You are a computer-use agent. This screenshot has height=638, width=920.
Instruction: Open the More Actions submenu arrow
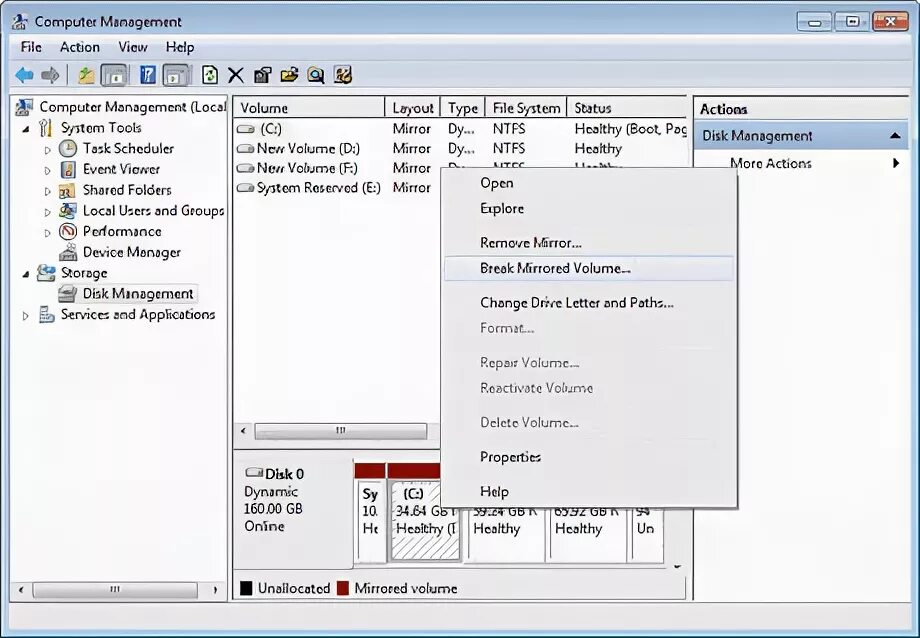[x=896, y=163]
